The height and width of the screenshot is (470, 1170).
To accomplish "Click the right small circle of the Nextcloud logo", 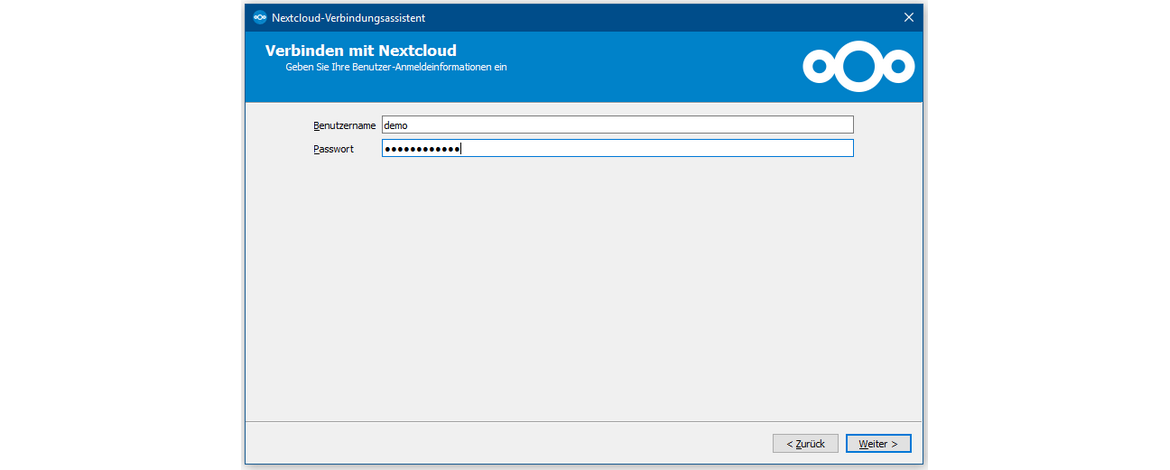I will pyautogui.click(x=900, y=67).
